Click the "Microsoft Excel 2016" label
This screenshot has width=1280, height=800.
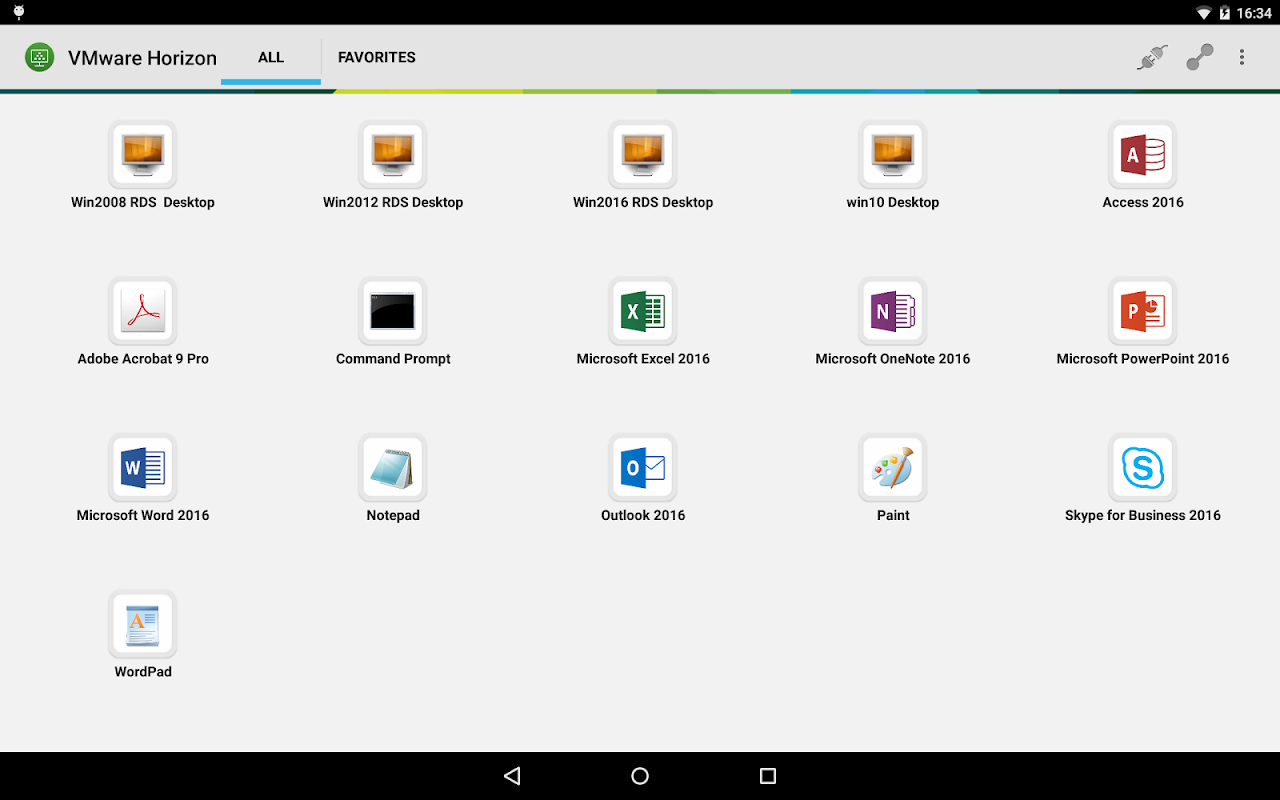click(x=643, y=359)
